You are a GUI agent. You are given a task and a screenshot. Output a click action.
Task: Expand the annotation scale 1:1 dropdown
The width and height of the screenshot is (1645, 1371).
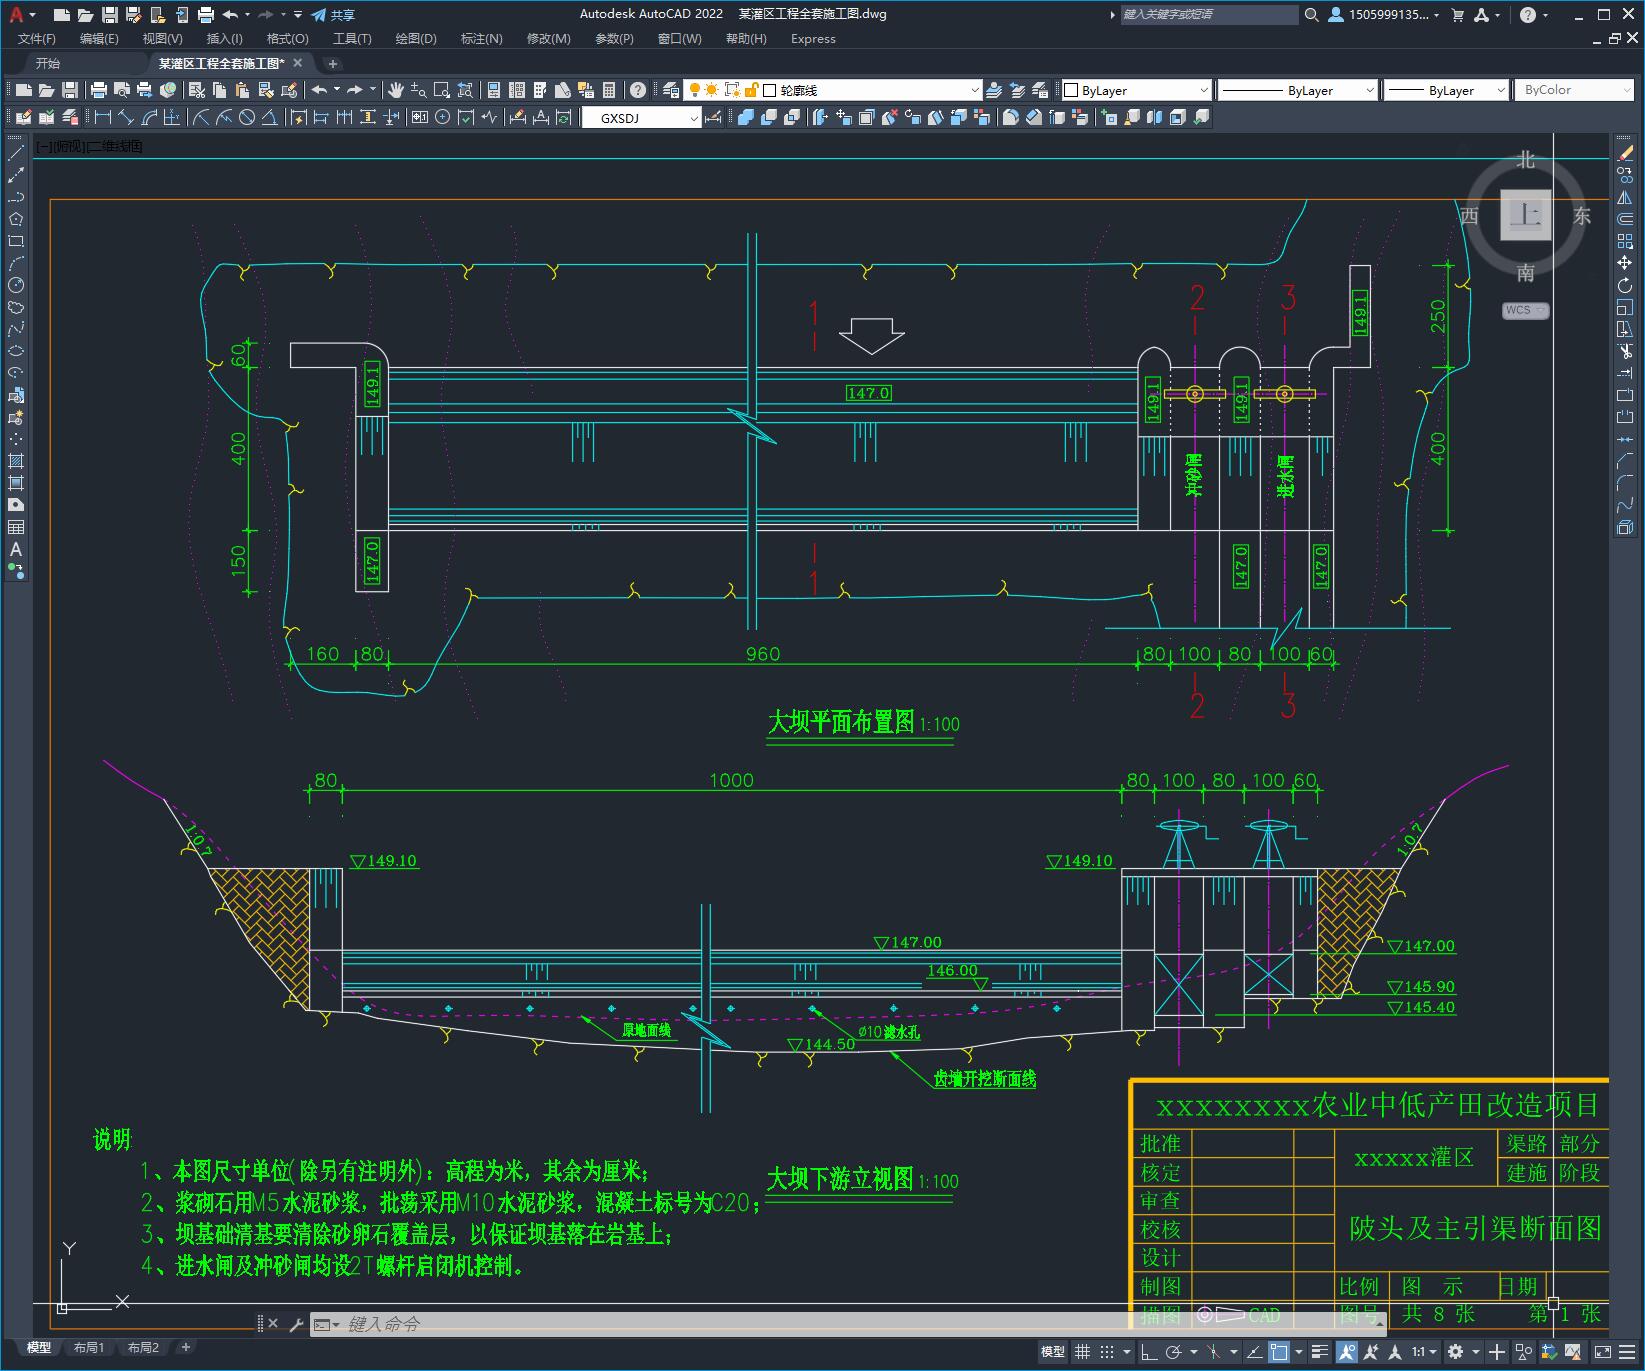pyautogui.click(x=1423, y=1352)
